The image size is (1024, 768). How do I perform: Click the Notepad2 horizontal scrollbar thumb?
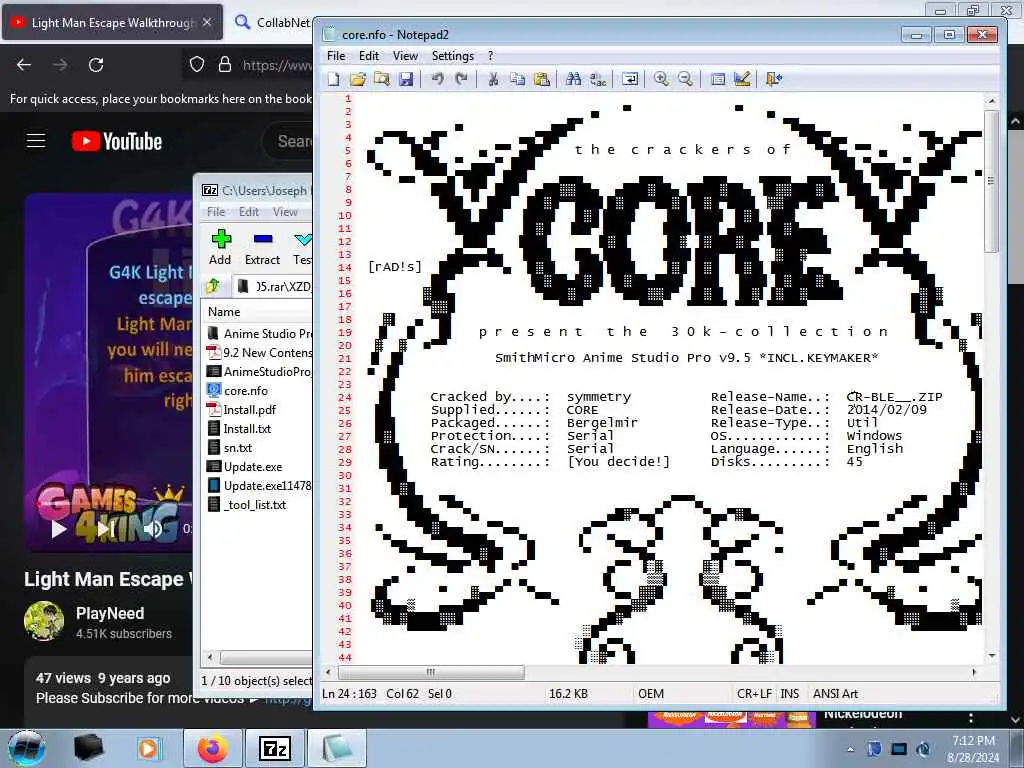coord(430,672)
